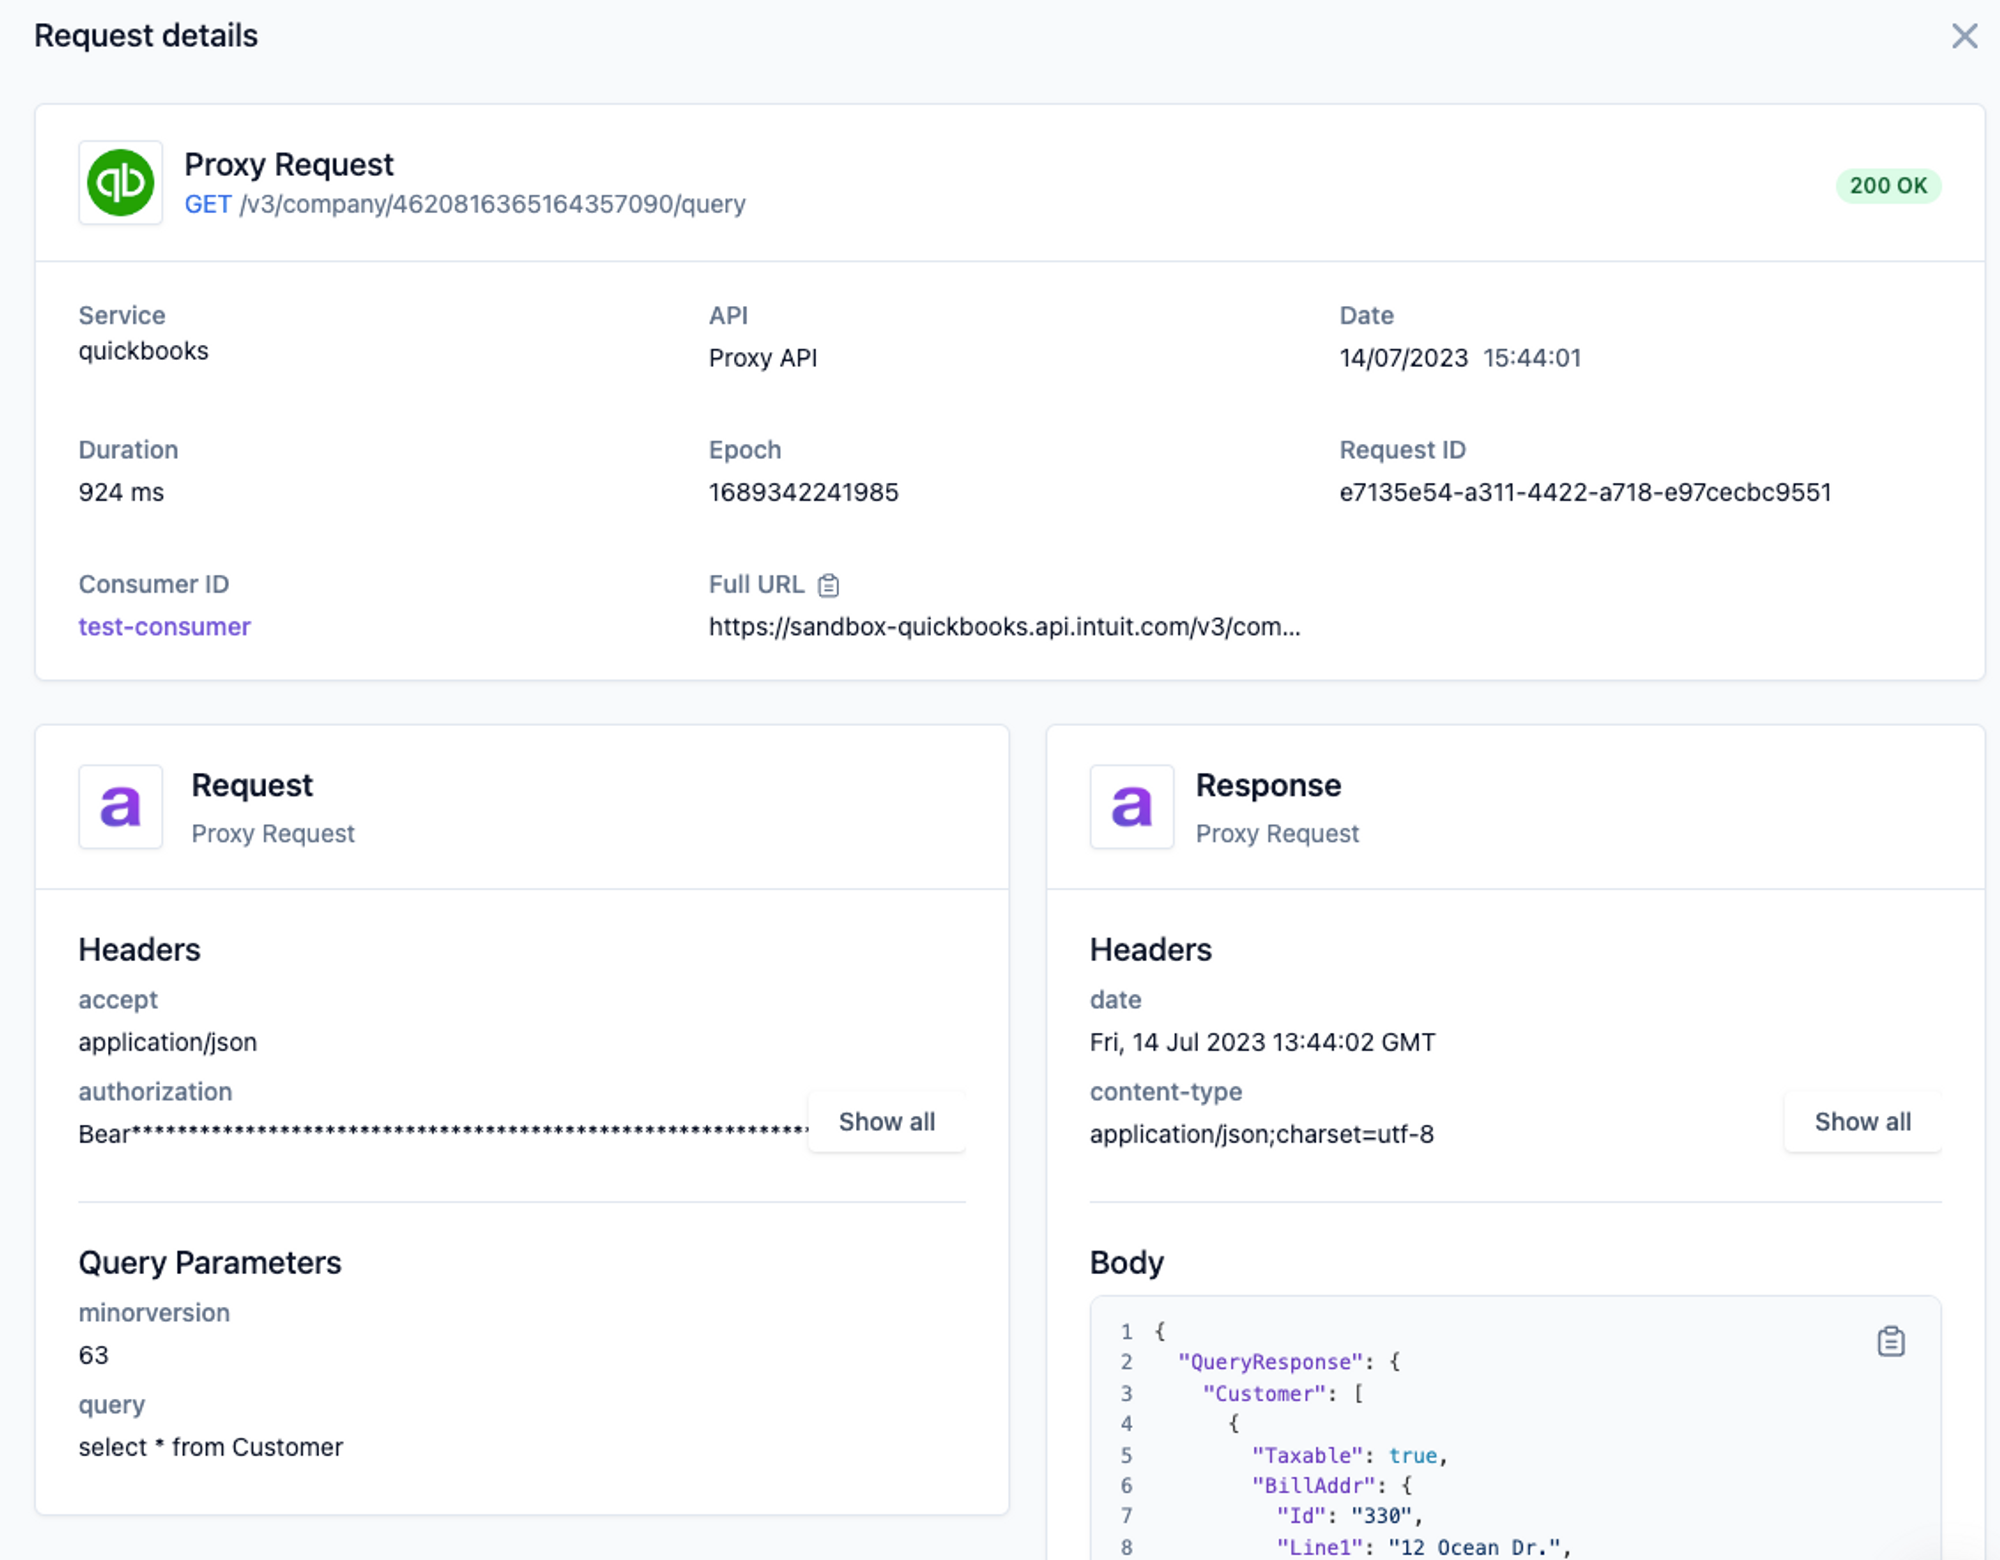Click the "Id": "330" line
This screenshot has width=2000, height=1560.
point(1349,1516)
